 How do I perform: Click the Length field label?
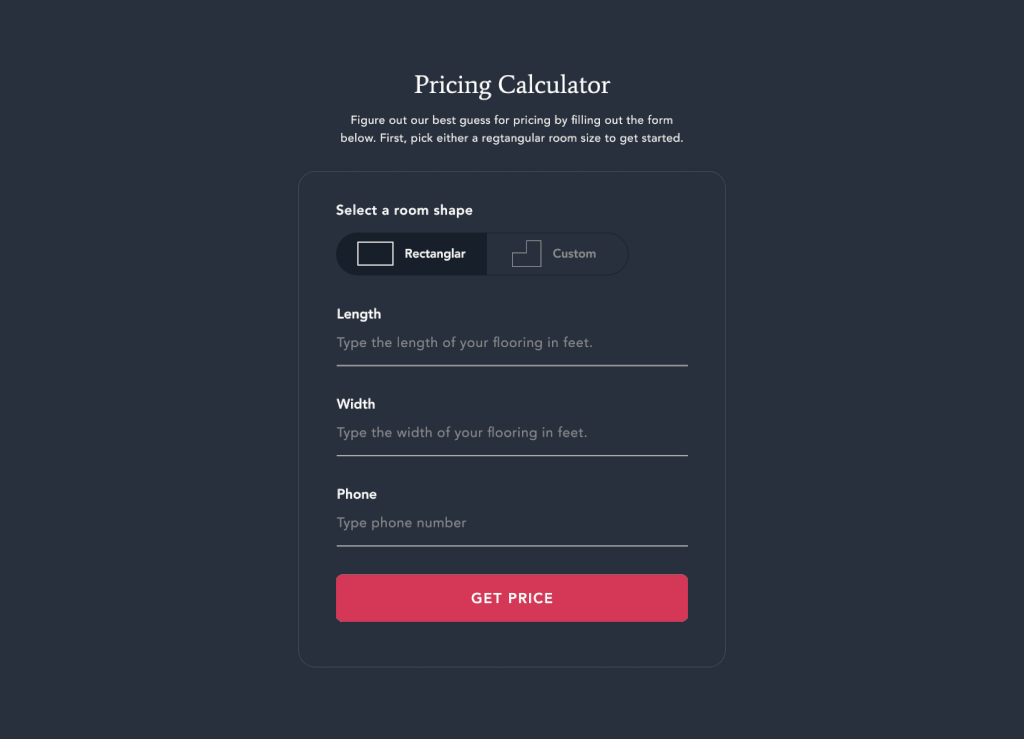tap(359, 314)
